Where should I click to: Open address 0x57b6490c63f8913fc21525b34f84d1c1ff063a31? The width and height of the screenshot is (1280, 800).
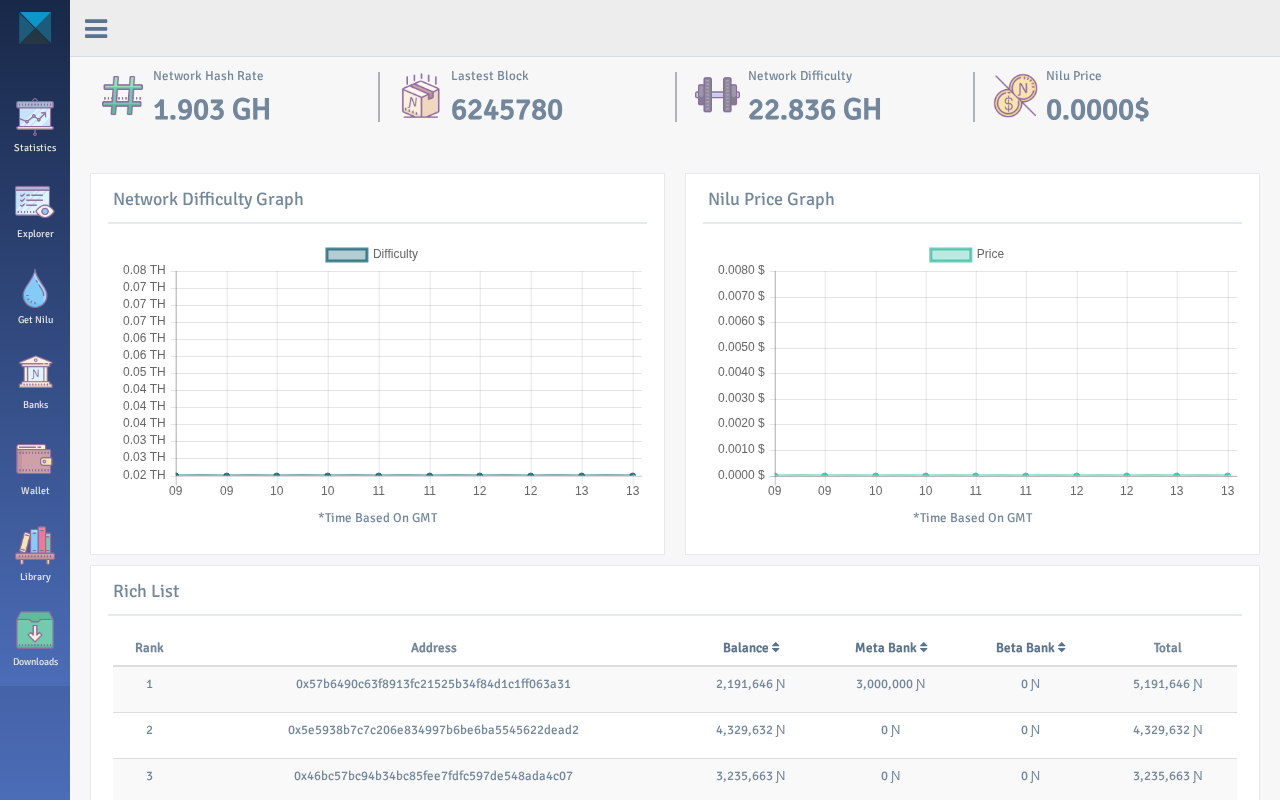click(x=433, y=684)
